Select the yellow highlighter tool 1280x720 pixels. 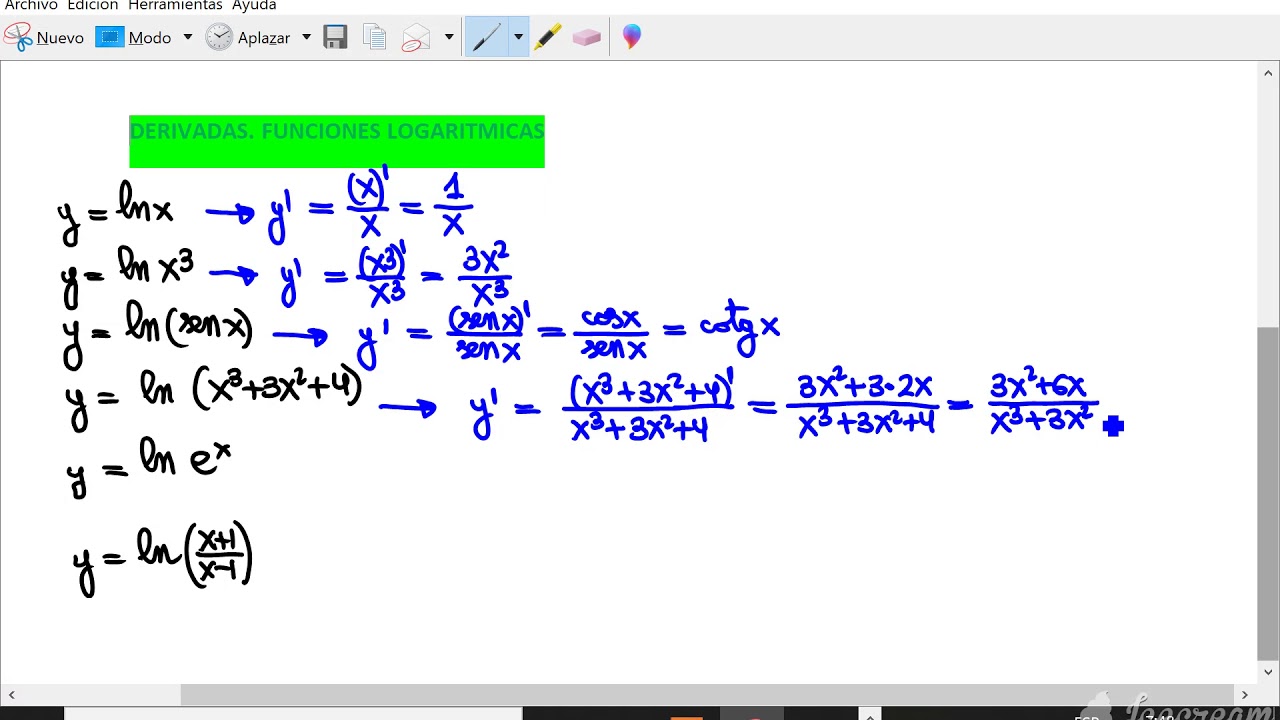point(548,38)
